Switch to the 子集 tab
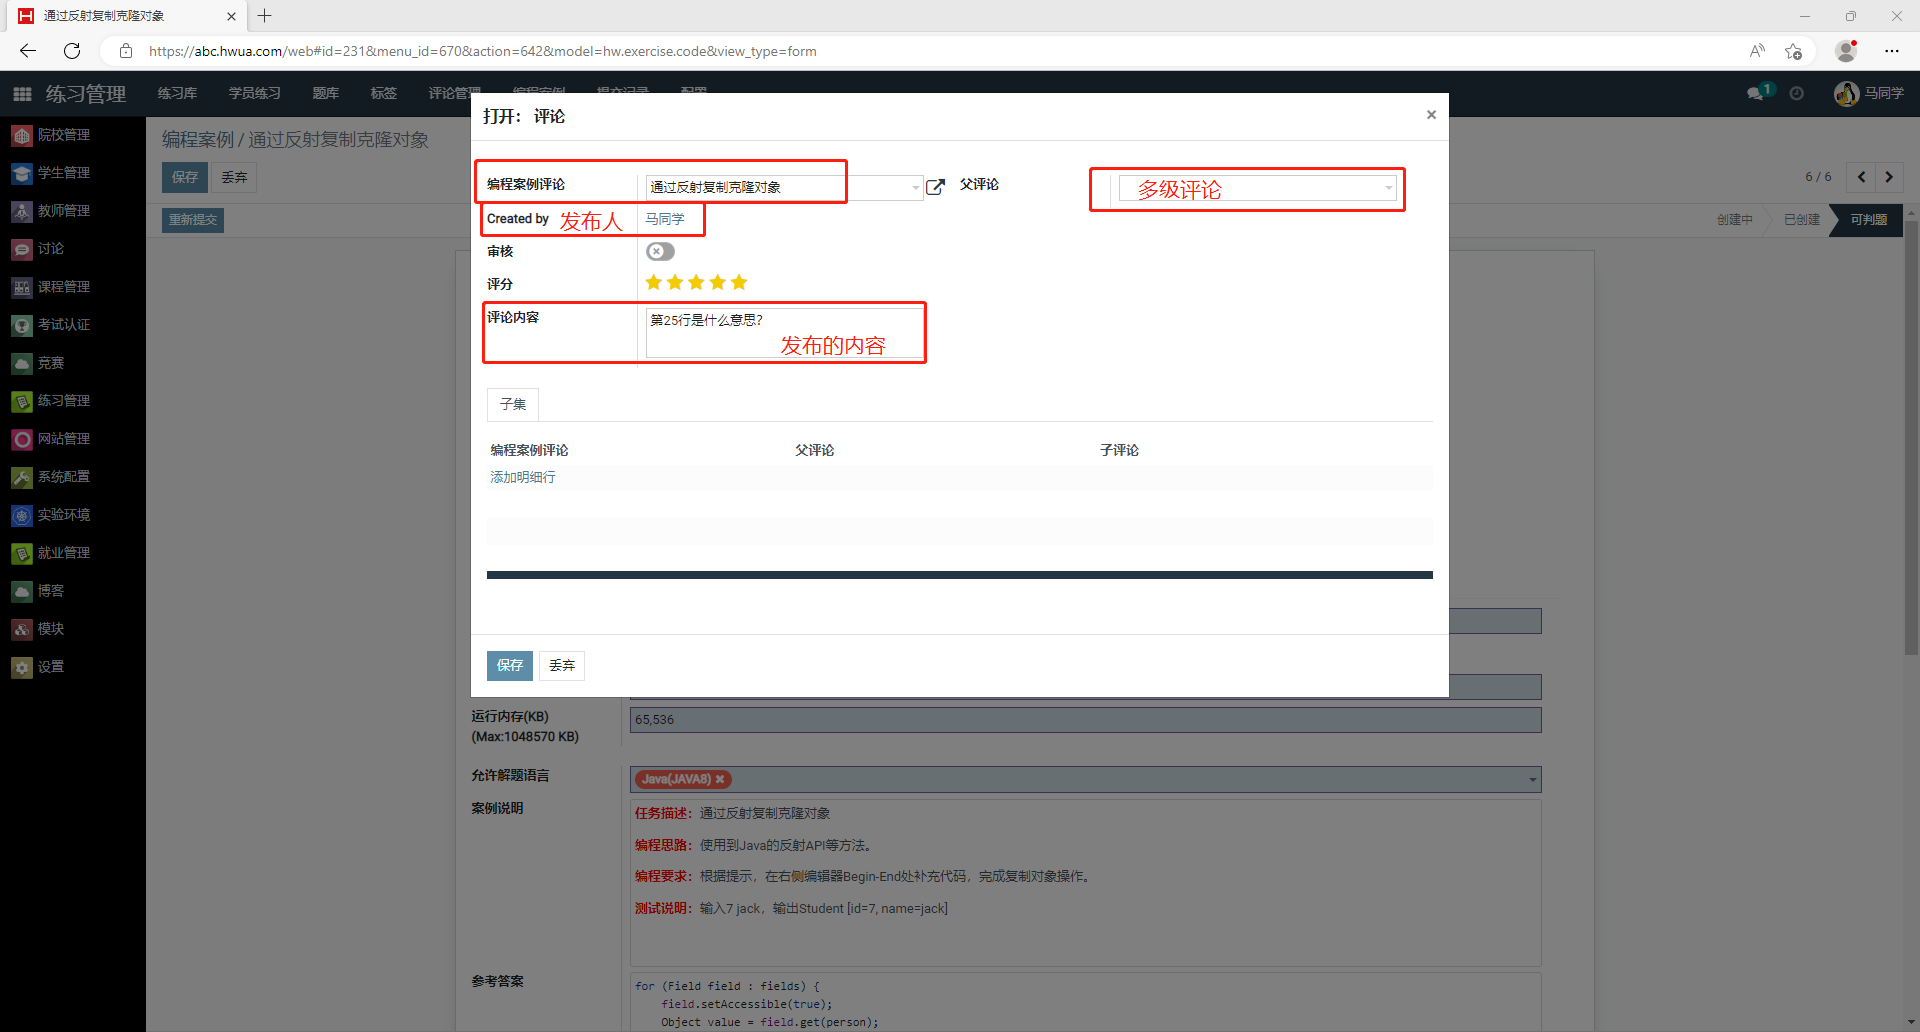Screen dimensions: 1920x1032 [513, 404]
